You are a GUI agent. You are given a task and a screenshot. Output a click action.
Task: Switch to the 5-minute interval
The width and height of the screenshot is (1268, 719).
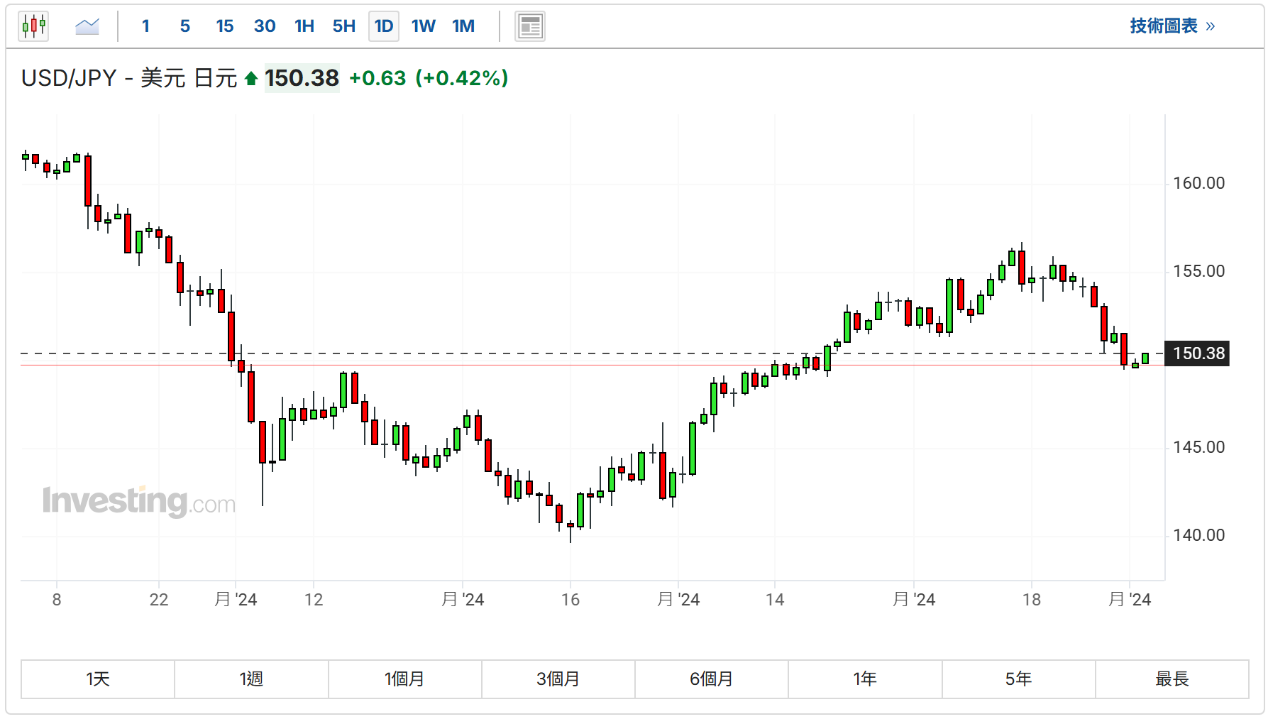pos(185,26)
